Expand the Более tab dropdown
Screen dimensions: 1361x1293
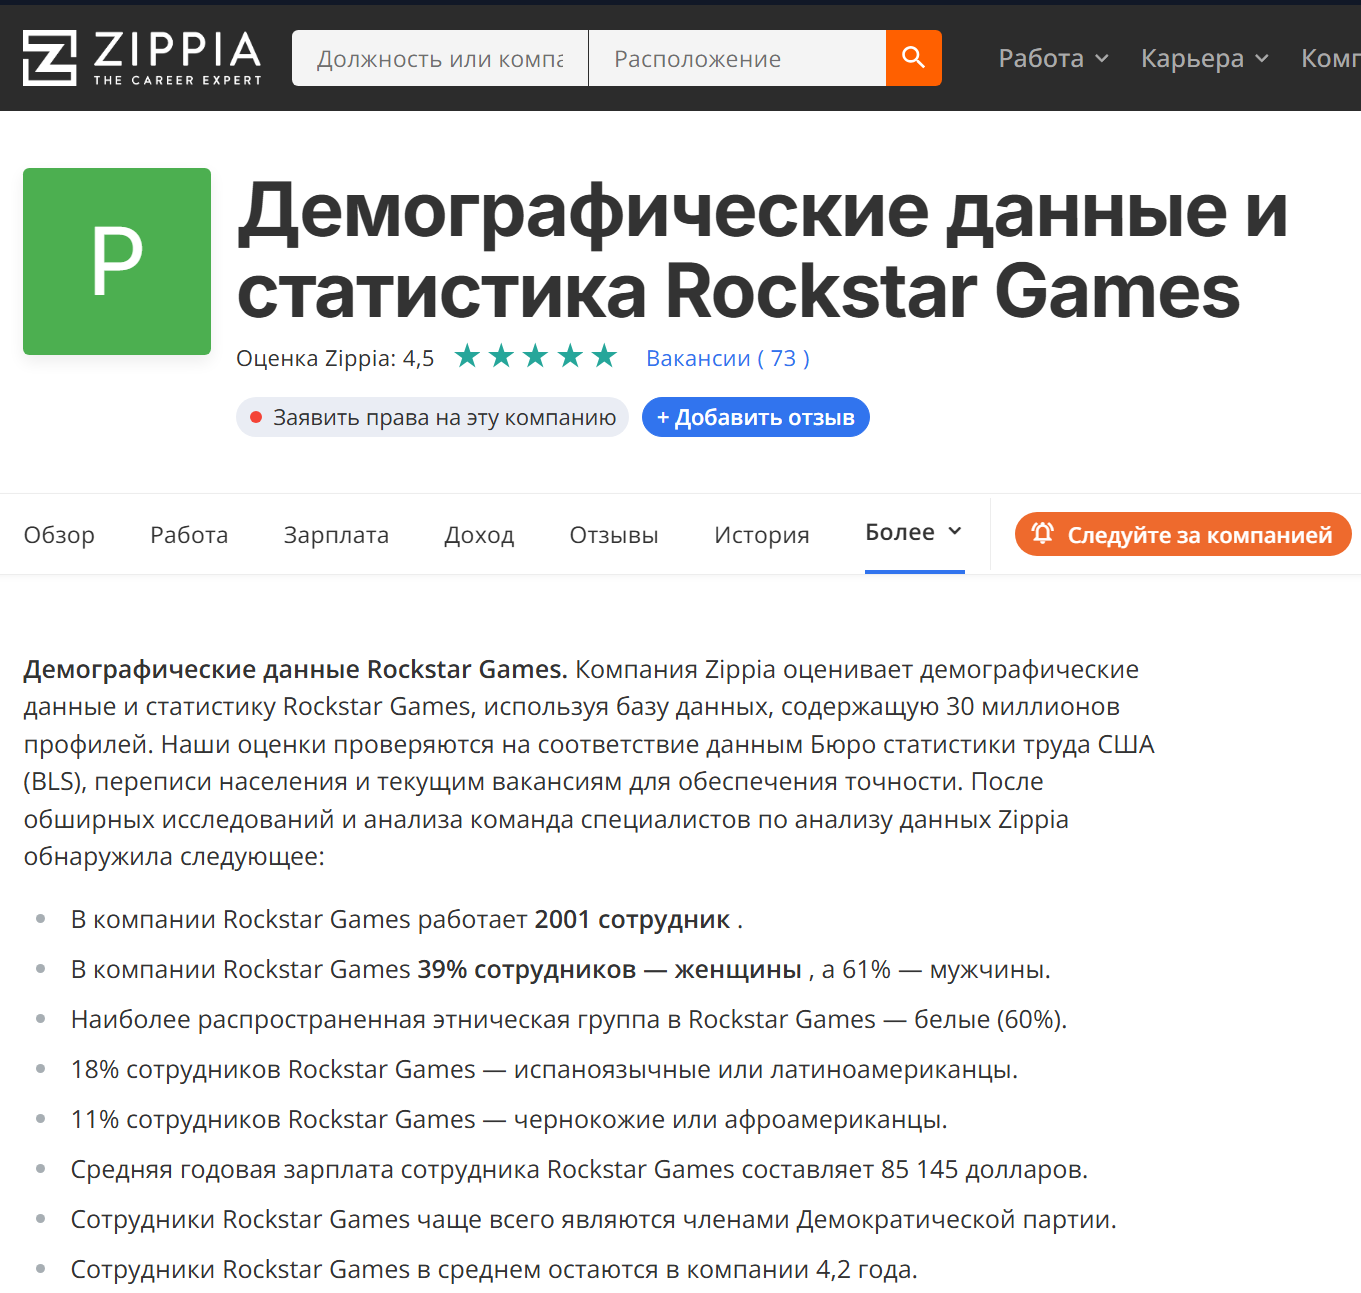point(914,533)
